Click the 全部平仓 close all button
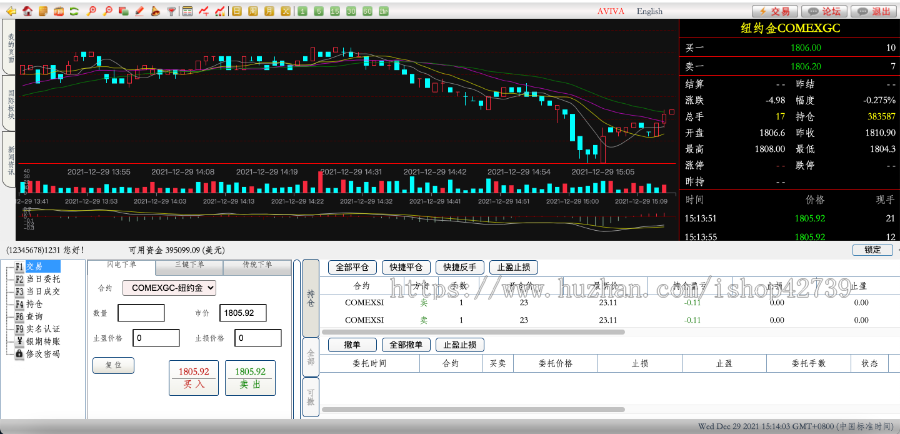The image size is (900, 434). (351, 267)
